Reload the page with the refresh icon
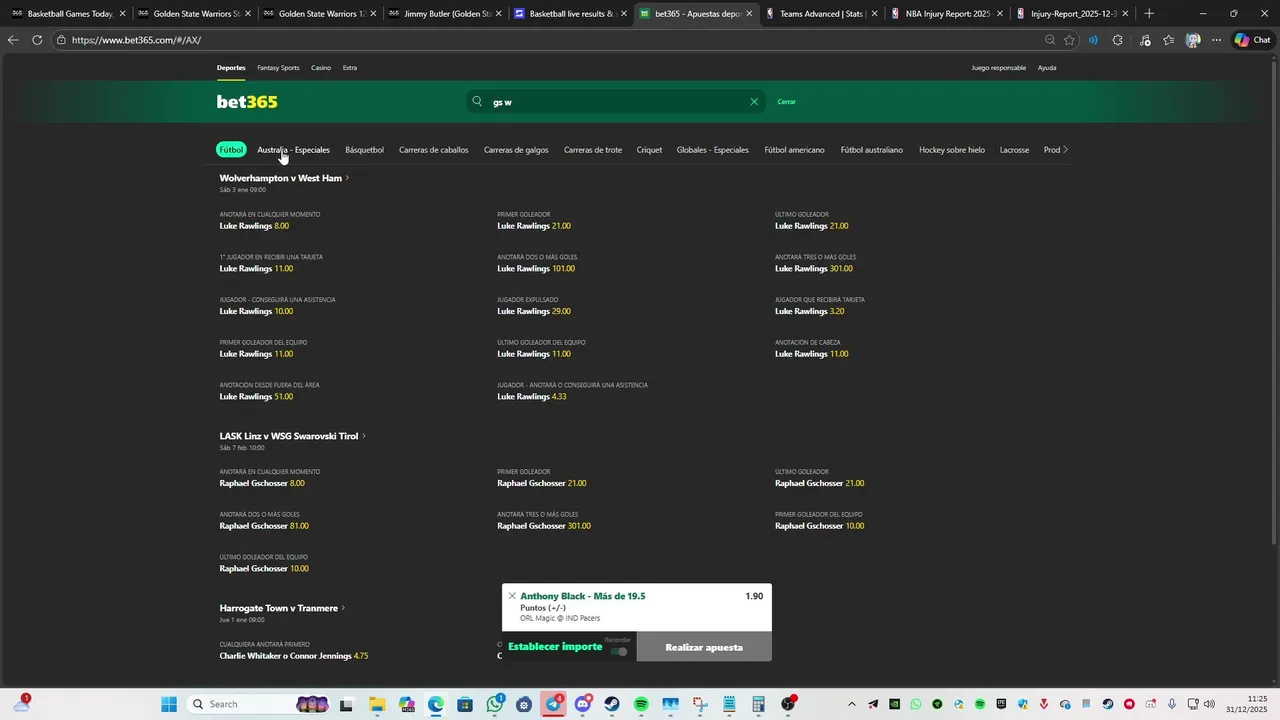The image size is (1280, 720). [37, 40]
